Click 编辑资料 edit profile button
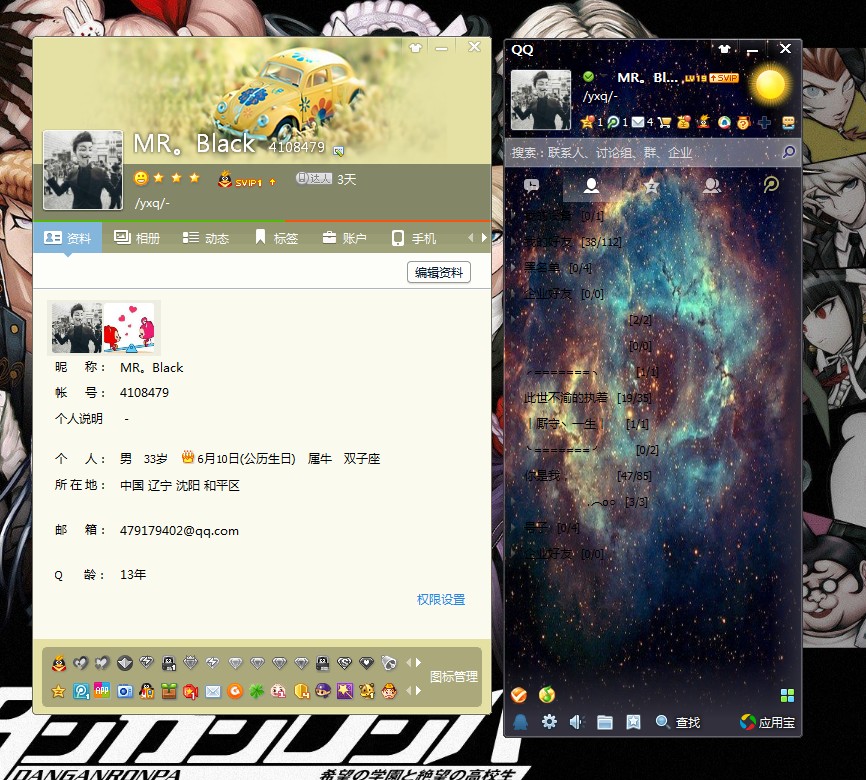The height and width of the screenshot is (780, 866). tap(439, 272)
